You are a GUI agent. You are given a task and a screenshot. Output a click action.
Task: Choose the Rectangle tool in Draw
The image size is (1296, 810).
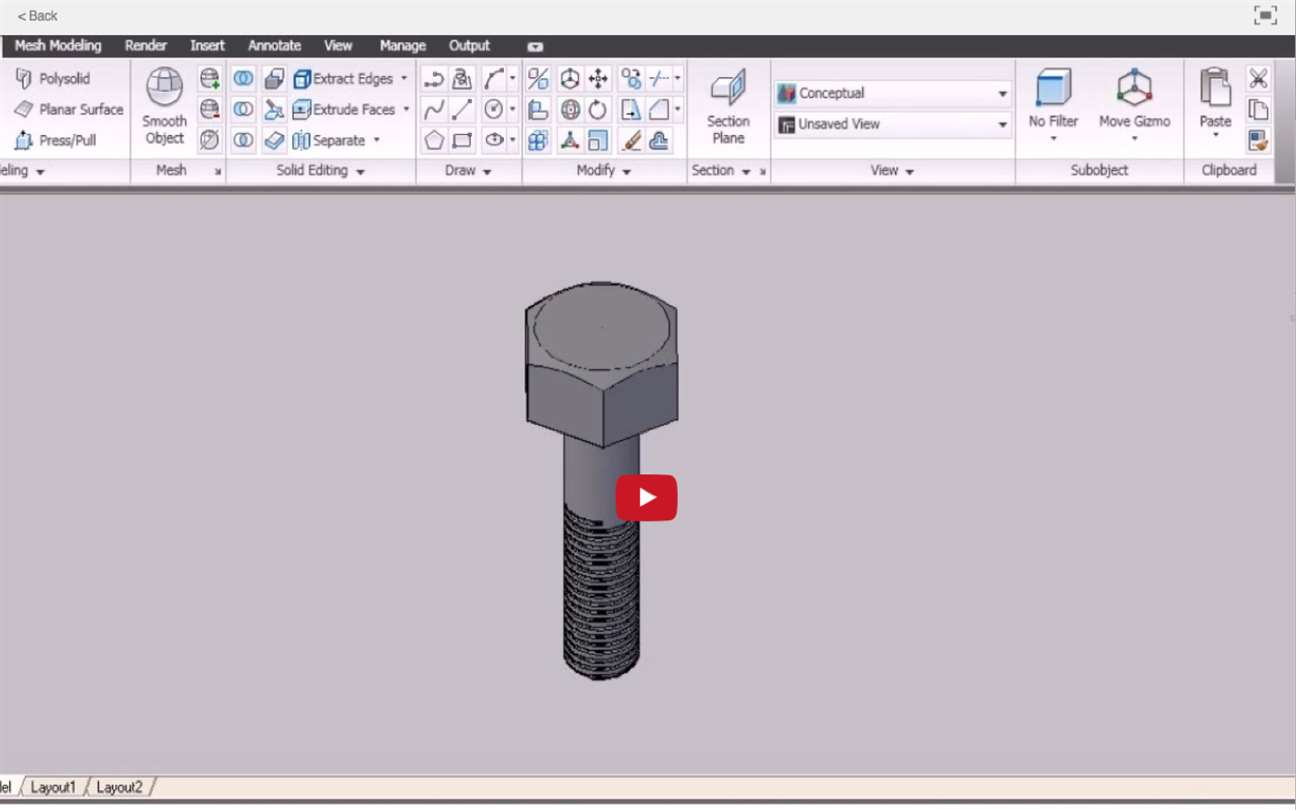pos(462,140)
